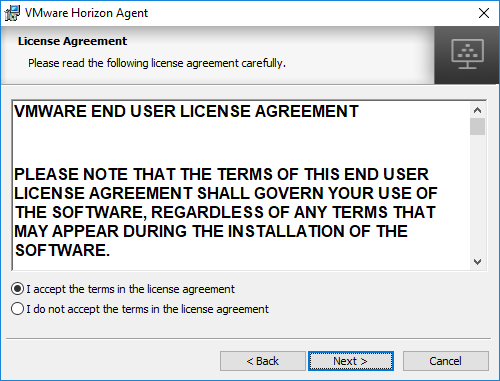Click the license scrollbar down arrow
500x381 pixels.
pyautogui.click(x=477, y=262)
